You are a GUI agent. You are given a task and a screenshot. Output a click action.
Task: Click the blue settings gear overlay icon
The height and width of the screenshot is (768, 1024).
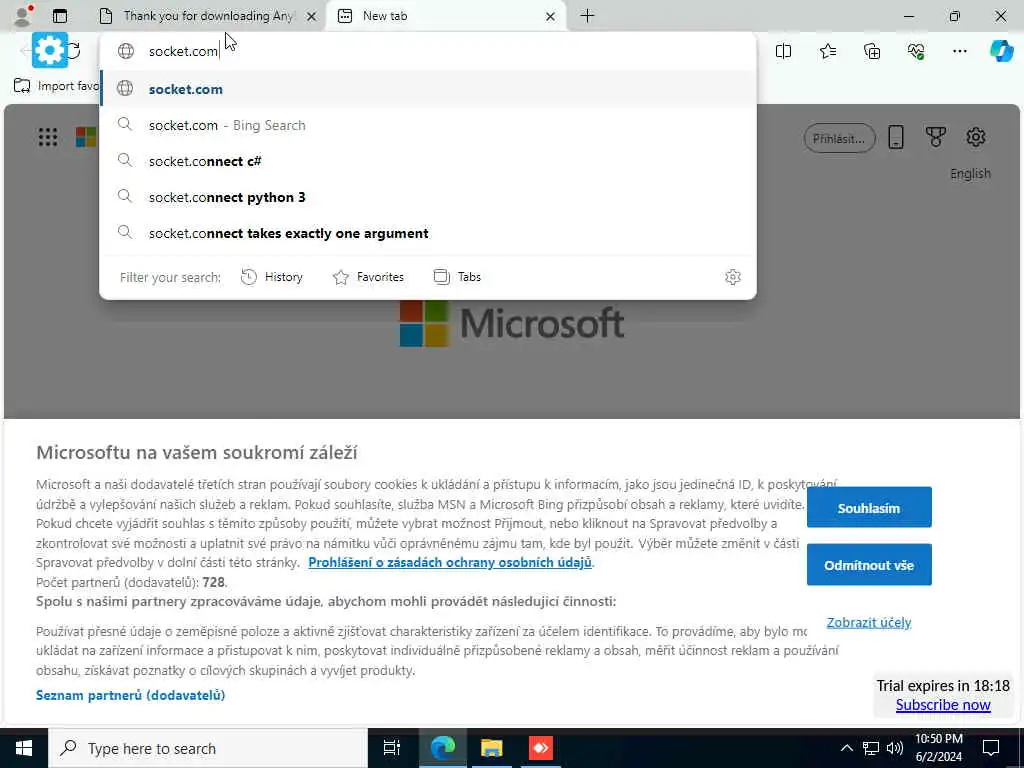(50, 50)
